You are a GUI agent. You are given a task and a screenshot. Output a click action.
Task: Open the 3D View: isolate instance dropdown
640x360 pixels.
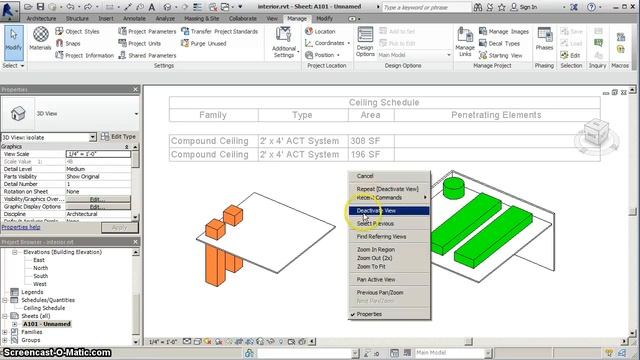click(93, 137)
